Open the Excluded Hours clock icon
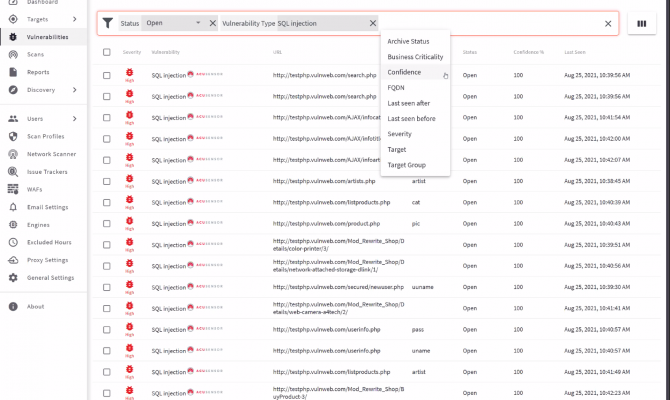 (13, 242)
